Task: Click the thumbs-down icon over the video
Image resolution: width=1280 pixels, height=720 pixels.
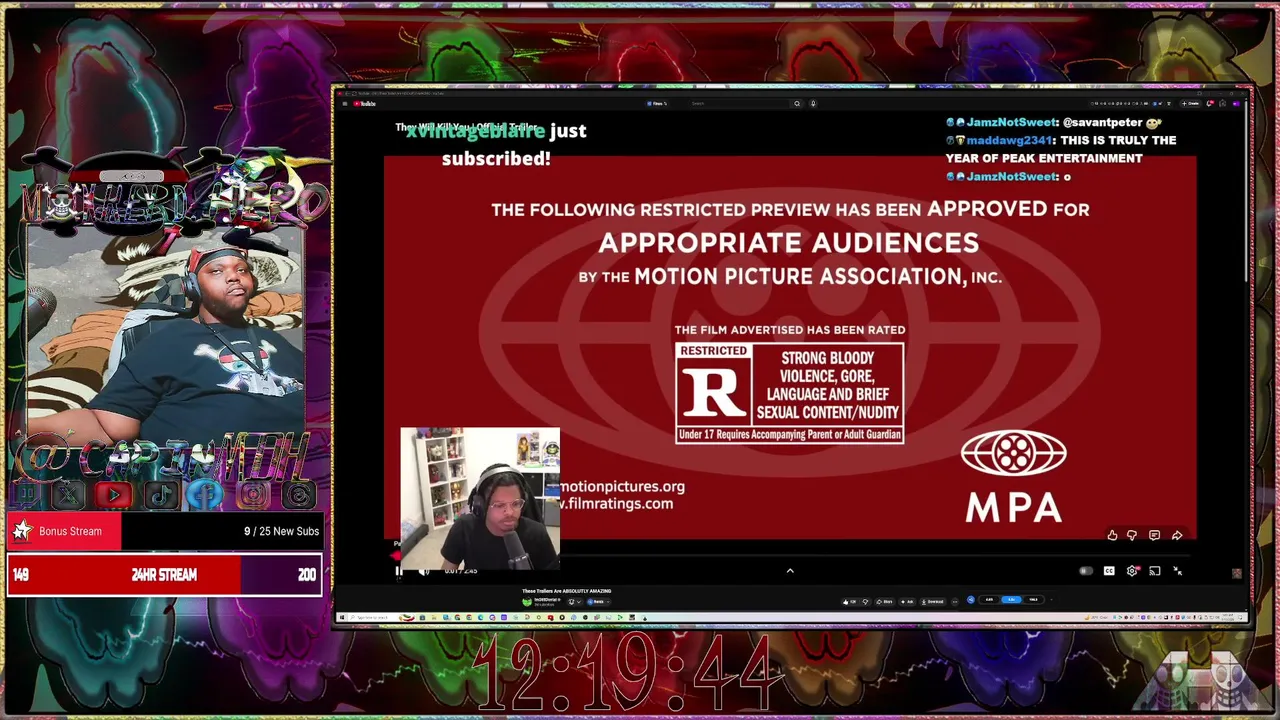Action: pos(1132,536)
